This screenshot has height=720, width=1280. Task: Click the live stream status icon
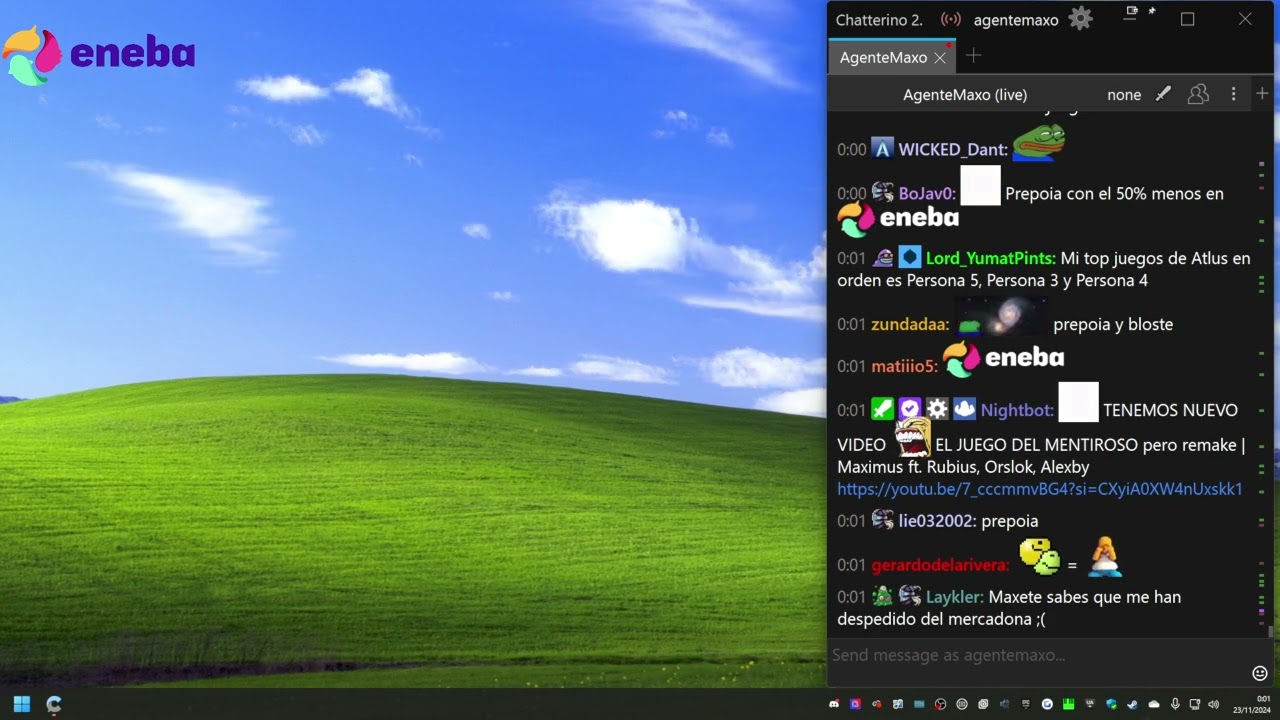pos(951,19)
